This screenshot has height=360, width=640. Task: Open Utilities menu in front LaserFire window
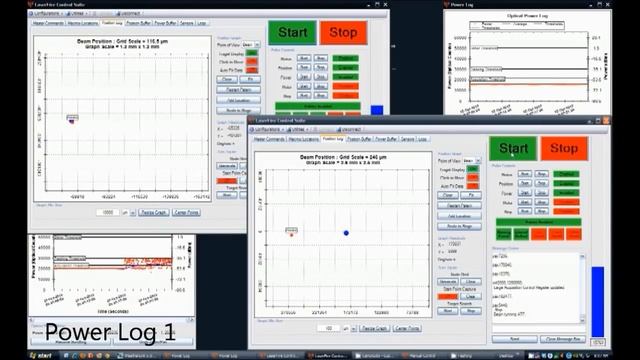point(297,129)
